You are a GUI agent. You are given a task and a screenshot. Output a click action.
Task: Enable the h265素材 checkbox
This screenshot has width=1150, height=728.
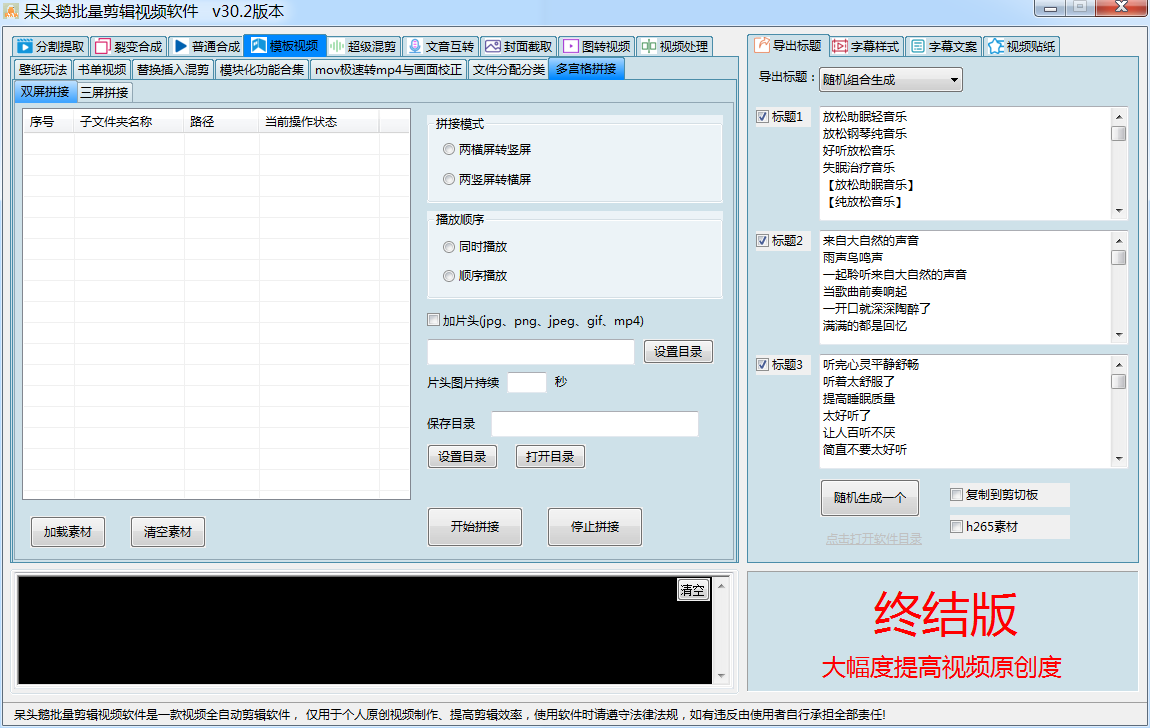pos(956,526)
